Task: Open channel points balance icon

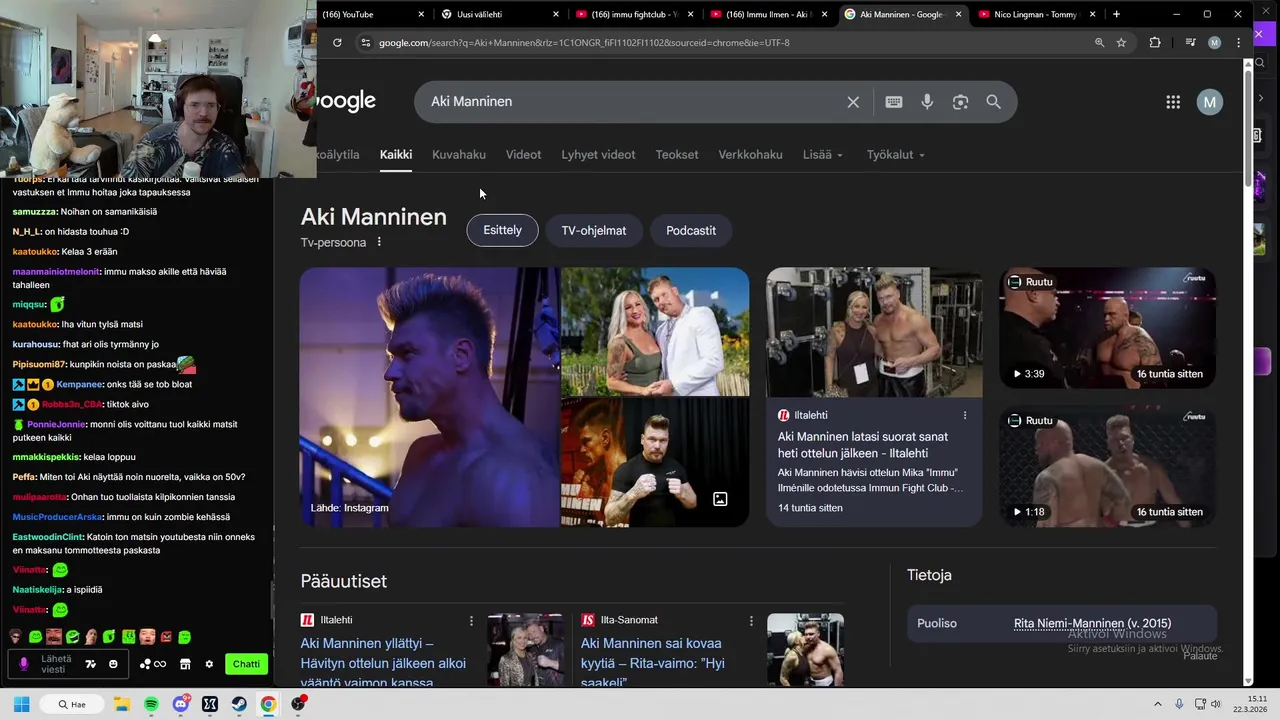Action: pos(153,664)
